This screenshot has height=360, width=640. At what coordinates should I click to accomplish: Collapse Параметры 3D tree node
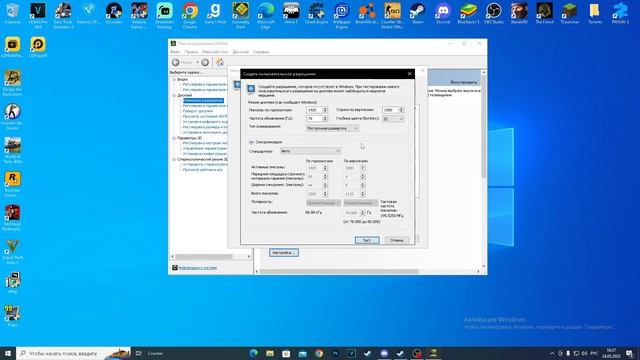[x=174, y=138]
